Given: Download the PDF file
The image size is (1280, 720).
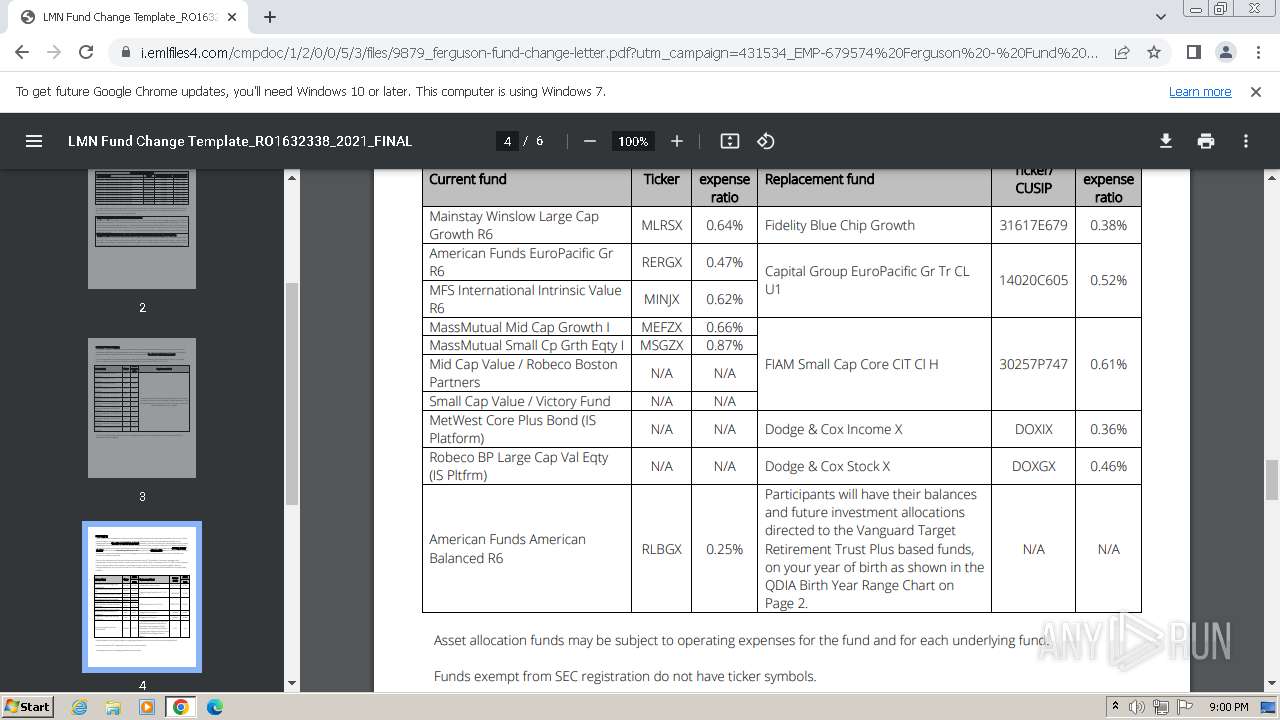Looking at the screenshot, I should pyautogui.click(x=1166, y=141).
